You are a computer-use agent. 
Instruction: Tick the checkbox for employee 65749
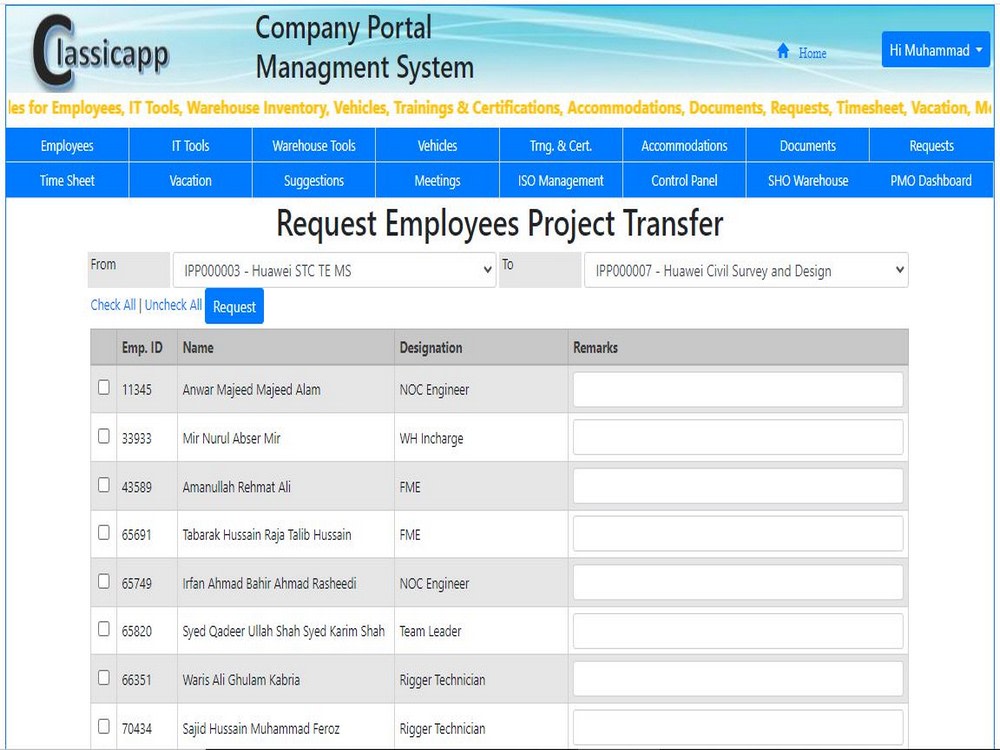pyautogui.click(x=104, y=581)
